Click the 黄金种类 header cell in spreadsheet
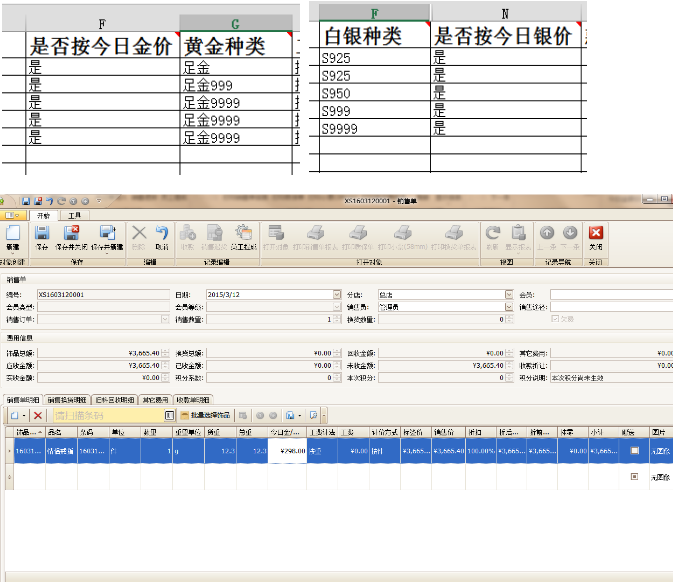This screenshot has height=582, width=673. [235, 45]
